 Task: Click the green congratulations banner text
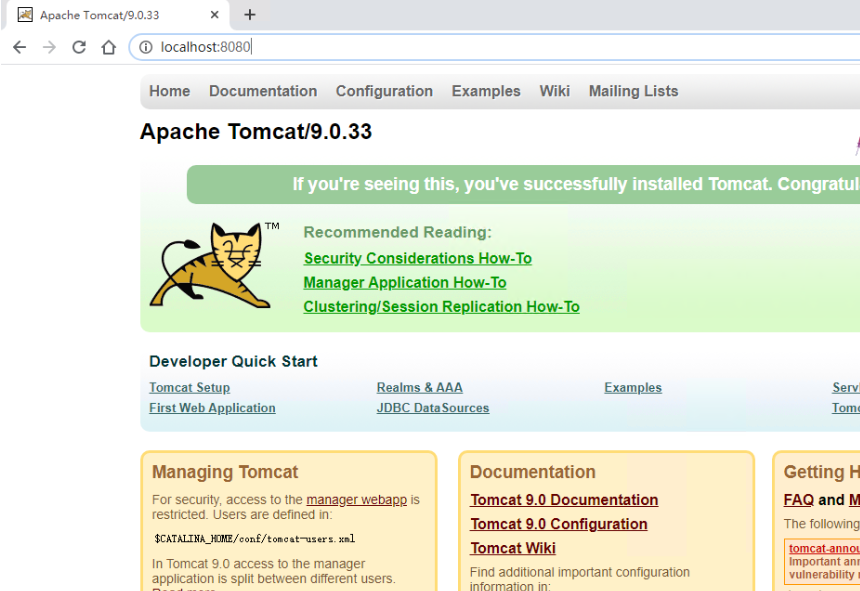coord(576,184)
